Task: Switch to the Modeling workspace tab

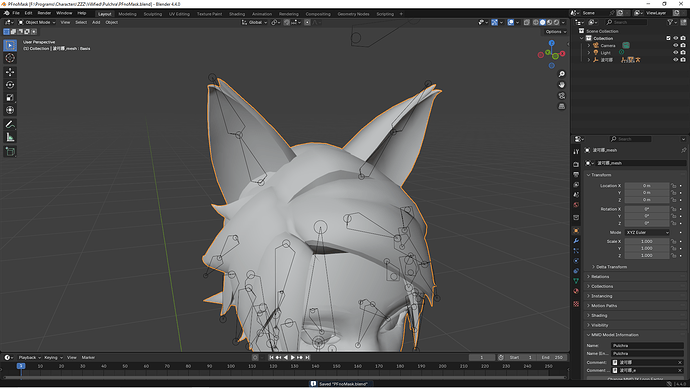Action: [127, 14]
